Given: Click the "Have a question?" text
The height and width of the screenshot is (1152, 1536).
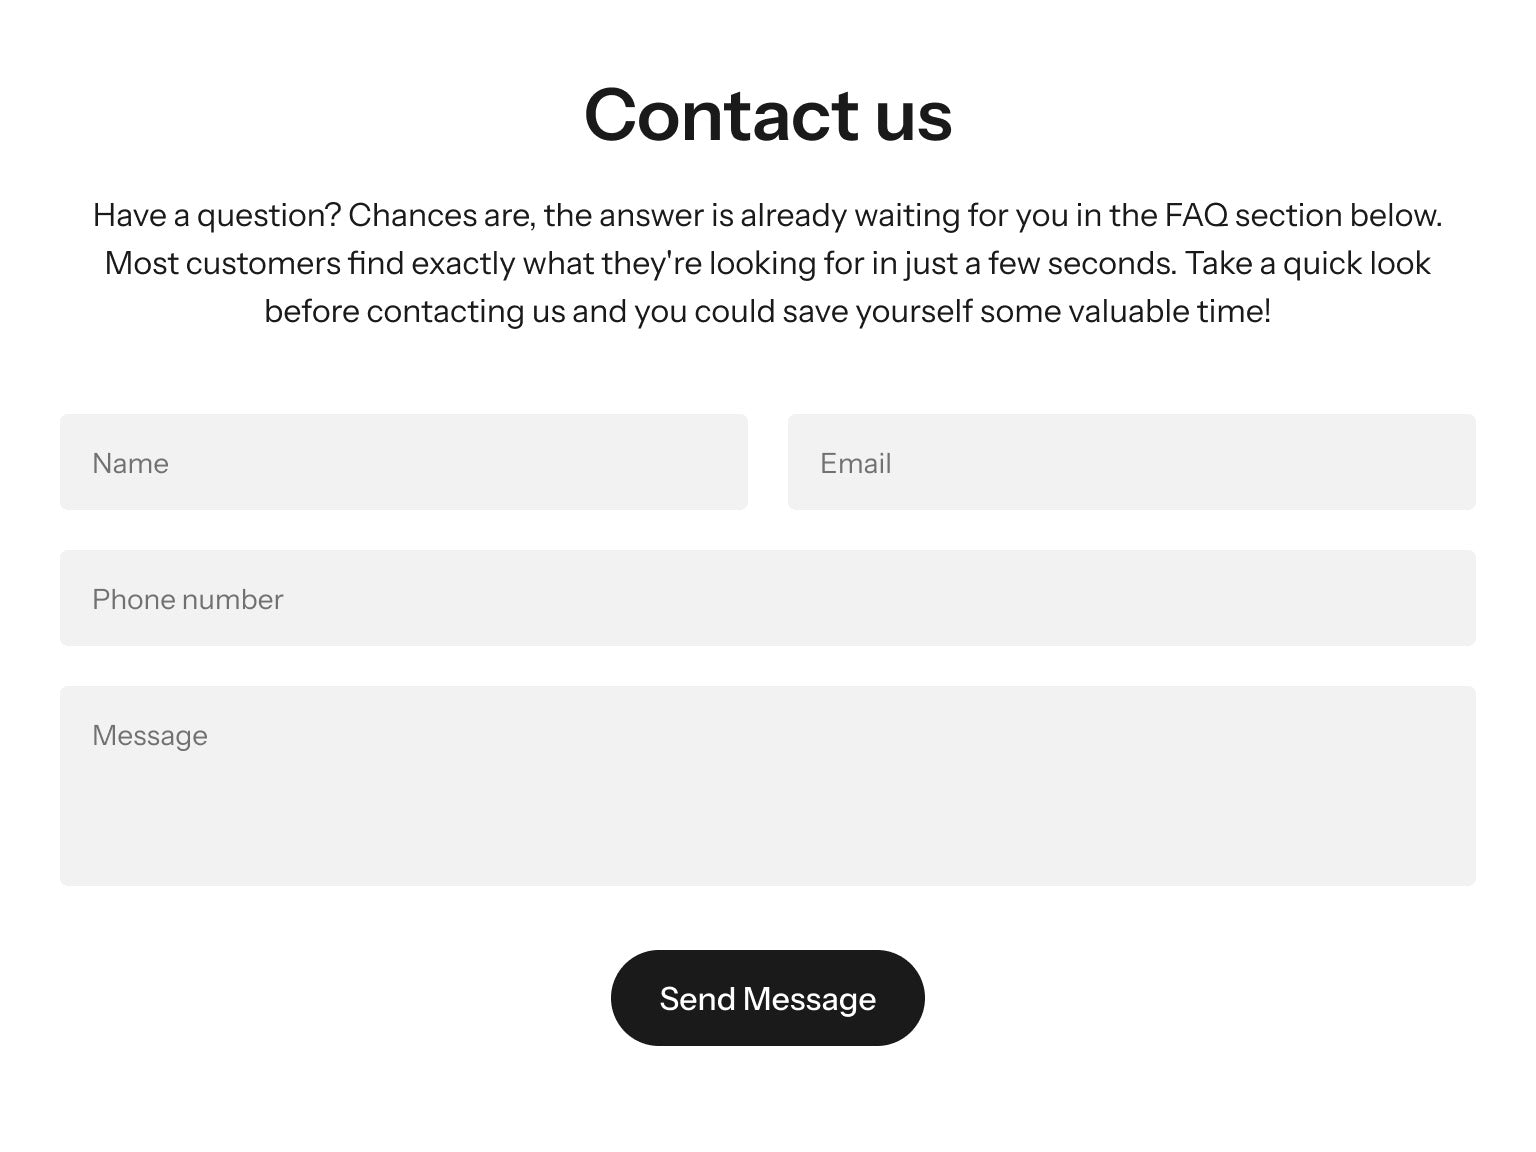Looking at the screenshot, I should (217, 215).
